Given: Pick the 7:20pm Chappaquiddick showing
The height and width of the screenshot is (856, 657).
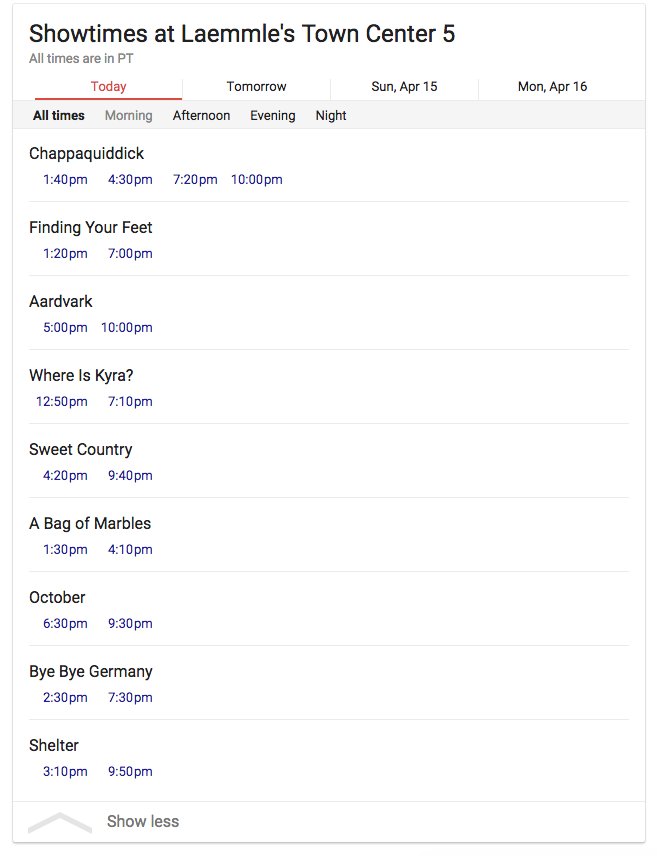Looking at the screenshot, I should (x=195, y=180).
